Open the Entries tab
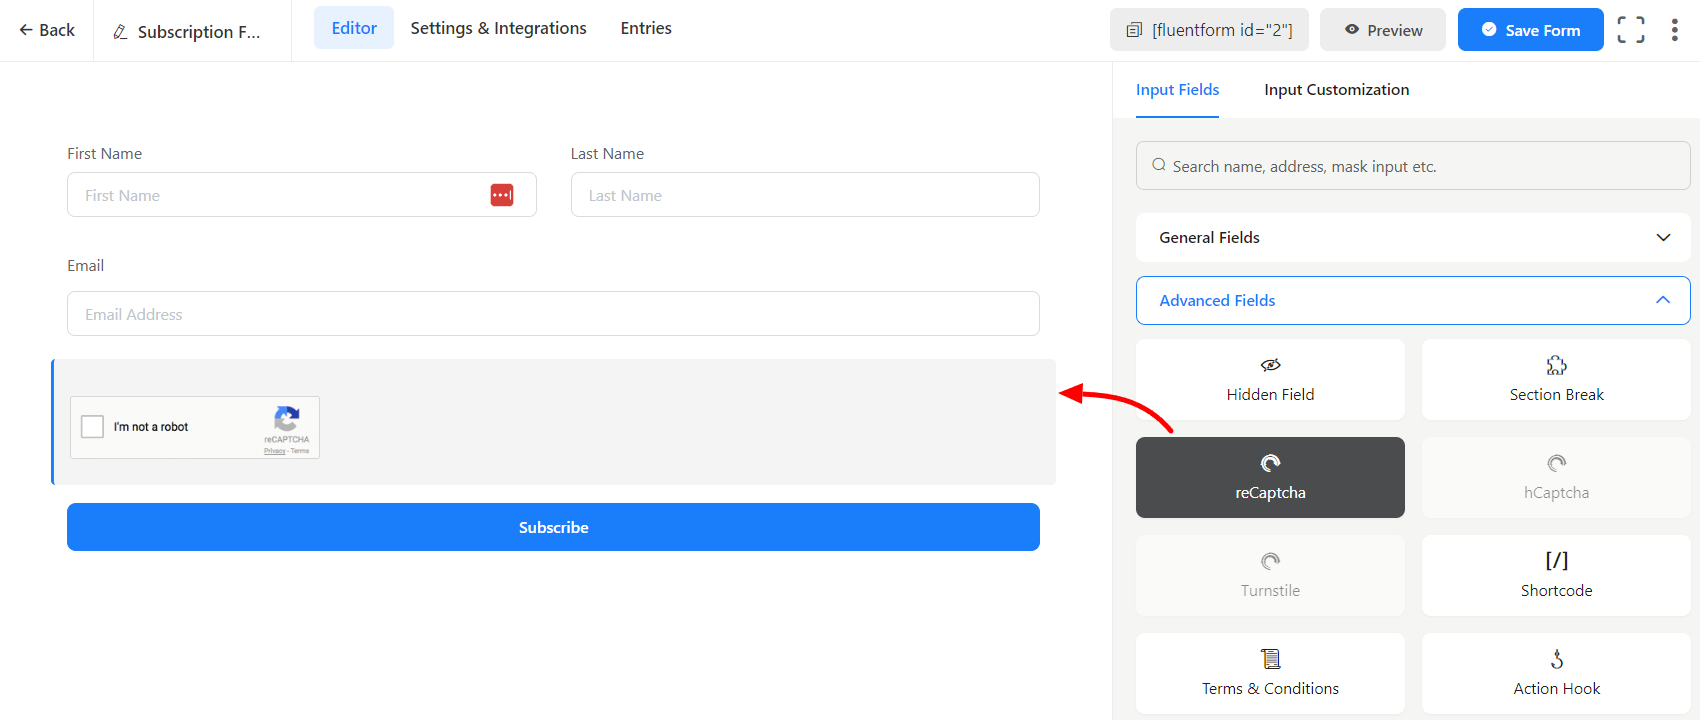Screen dimensions: 1700x720 646,28
